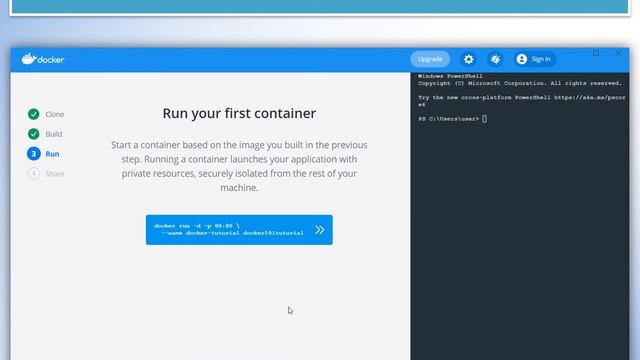Click the step 3 Run circle
This screenshot has height=360, width=640.
[33, 154]
